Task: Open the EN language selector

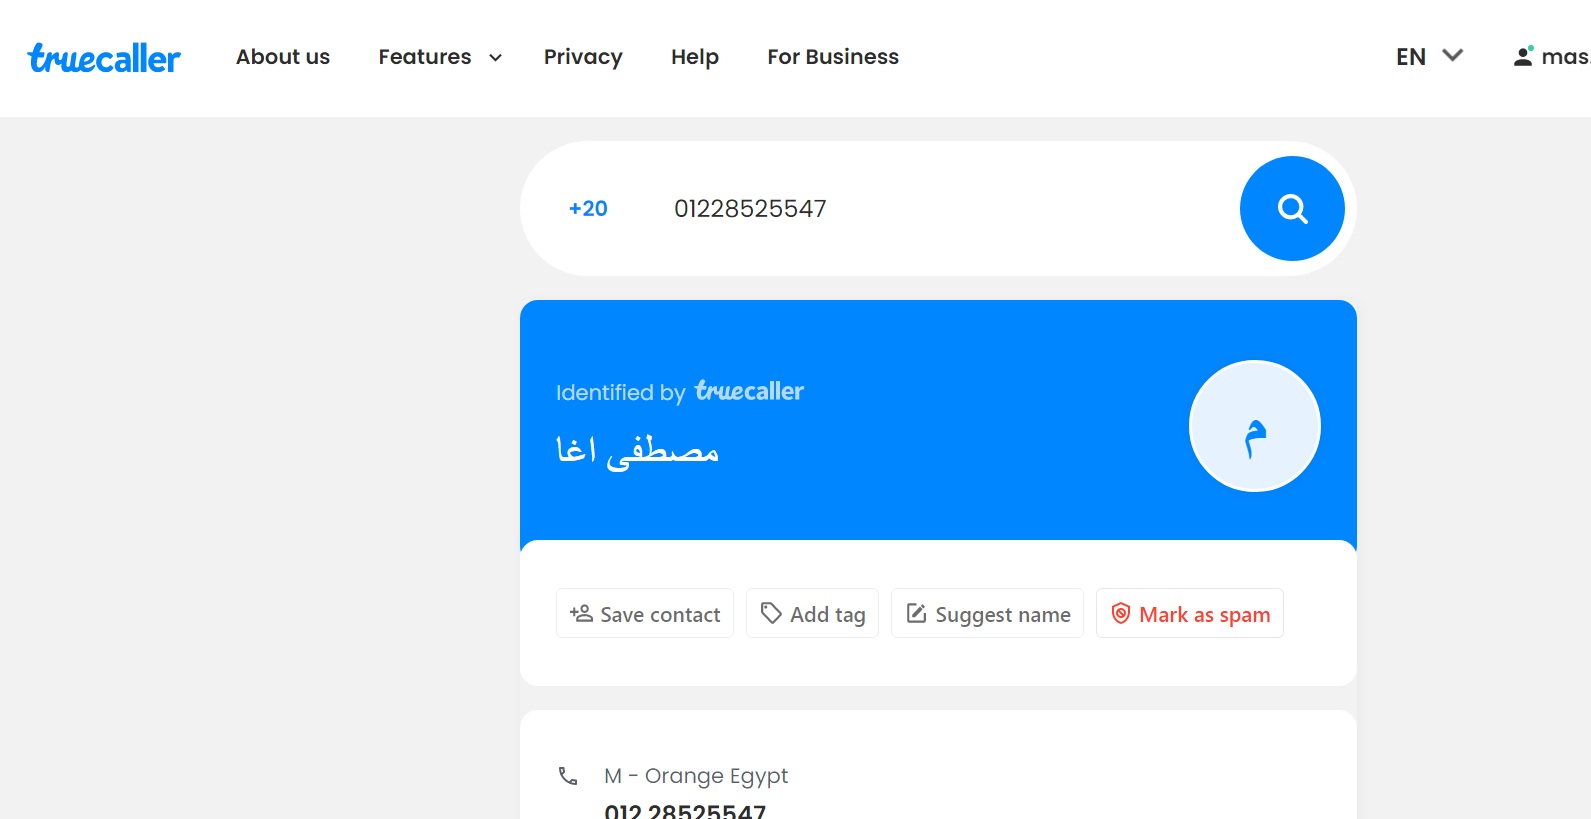Action: point(1429,57)
